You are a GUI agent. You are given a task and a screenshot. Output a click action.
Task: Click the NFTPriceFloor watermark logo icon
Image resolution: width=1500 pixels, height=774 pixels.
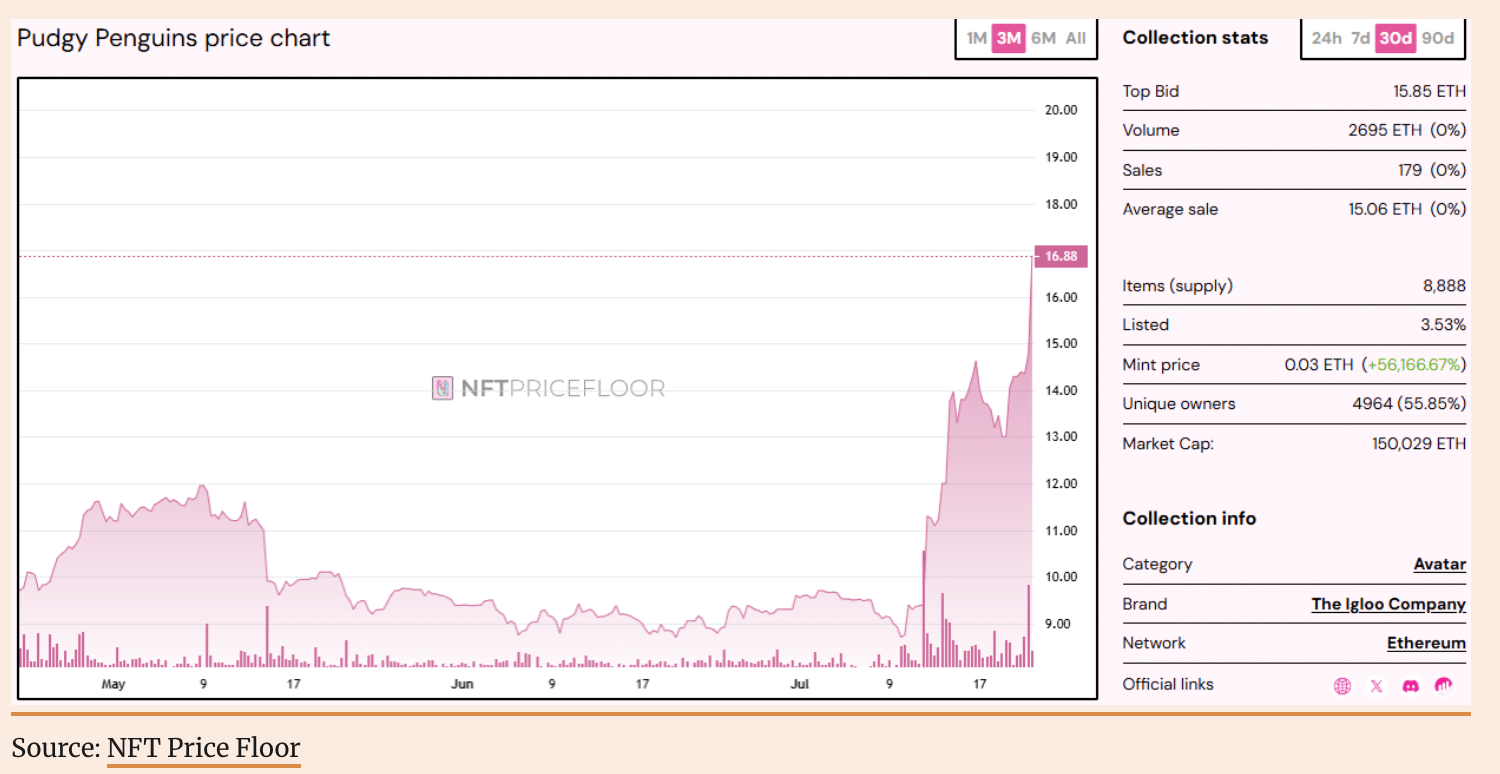click(442, 388)
